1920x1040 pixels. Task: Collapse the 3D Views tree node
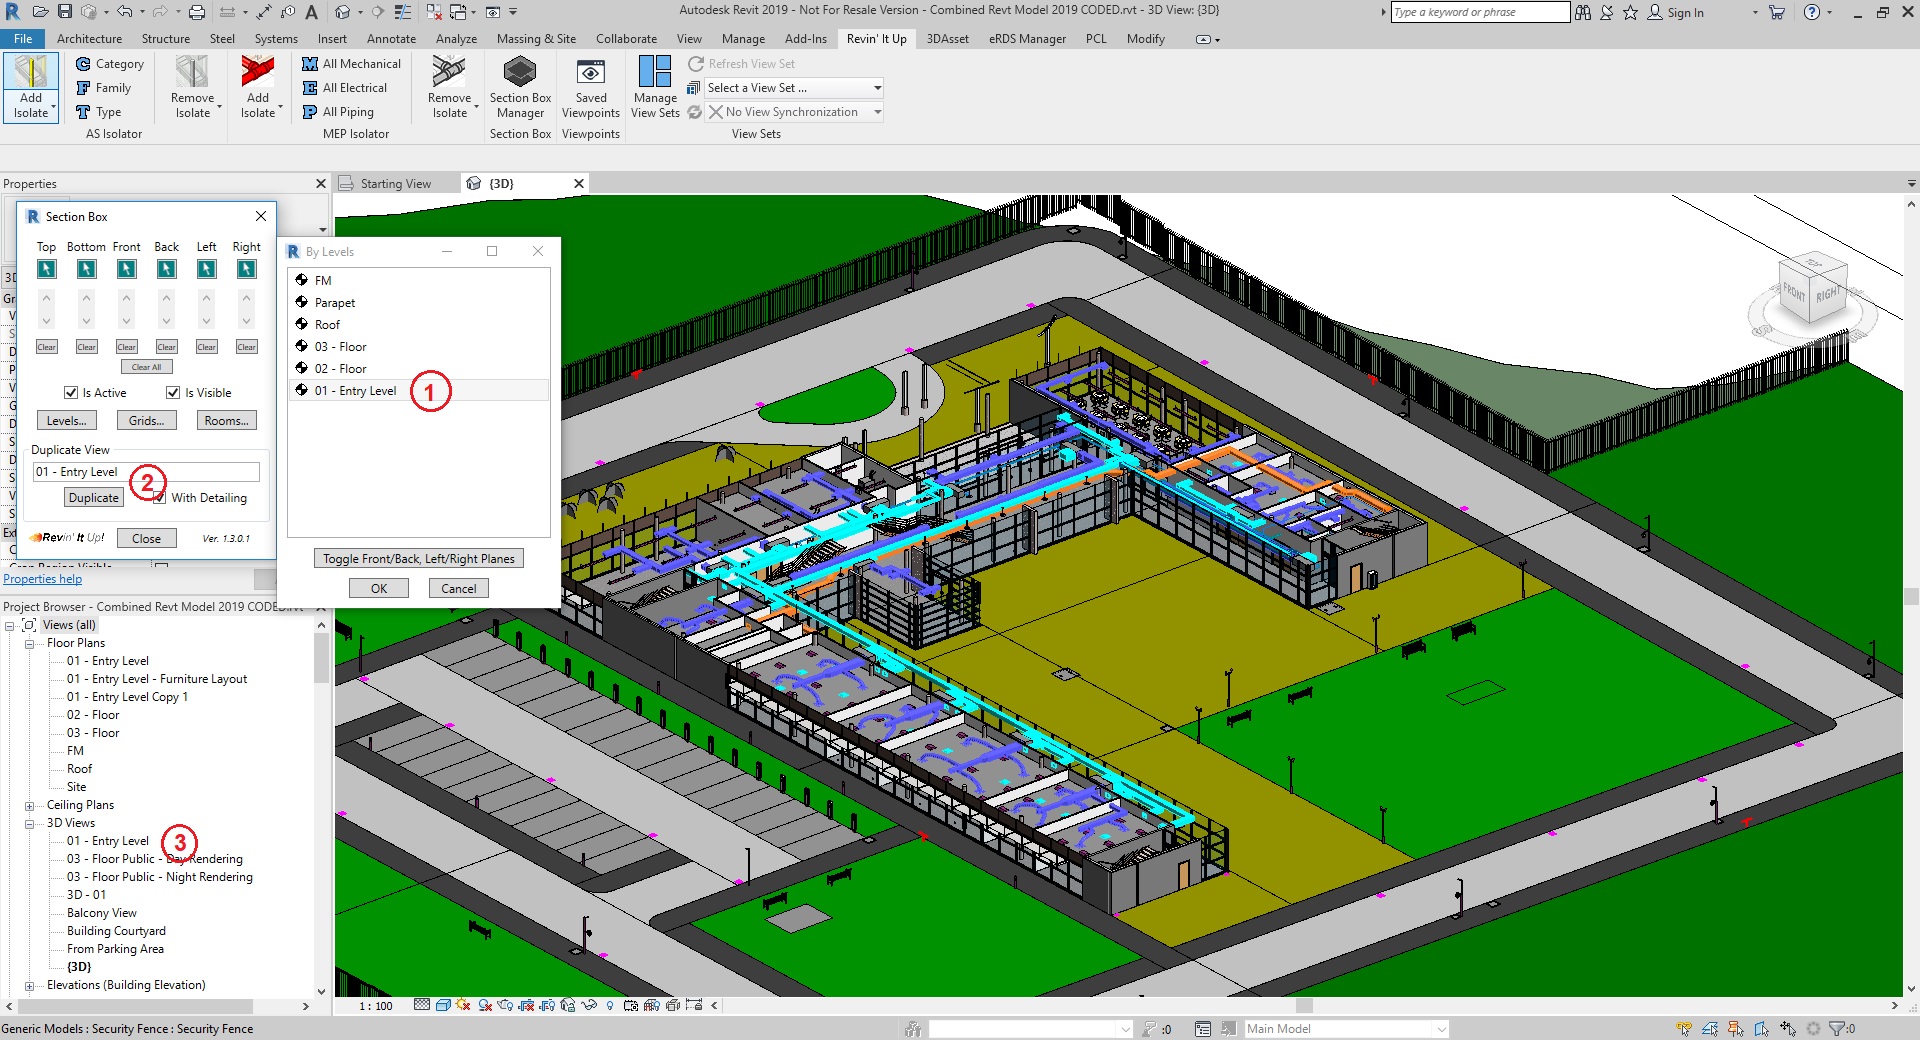(30, 824)
